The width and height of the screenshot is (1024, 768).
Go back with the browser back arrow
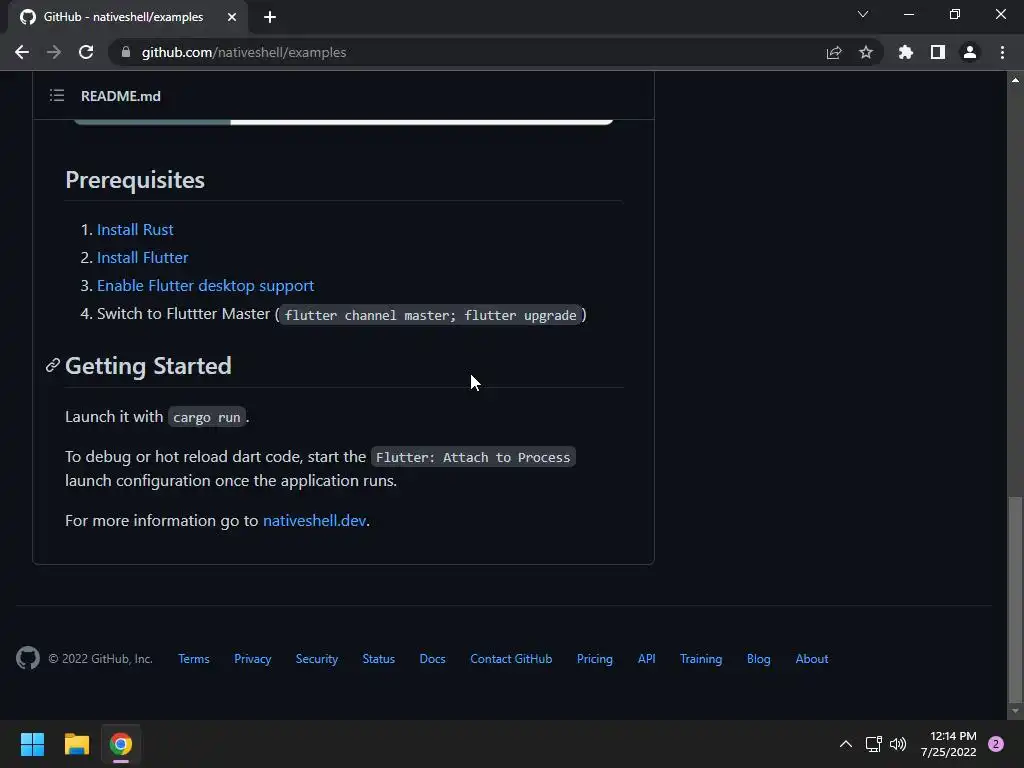(22, 52)
